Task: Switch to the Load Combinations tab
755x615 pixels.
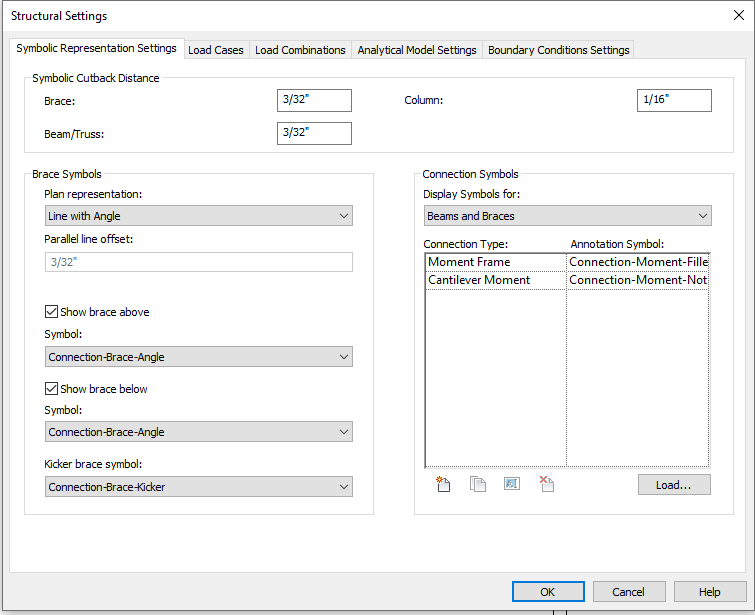Action: click(x=300, y=50)
